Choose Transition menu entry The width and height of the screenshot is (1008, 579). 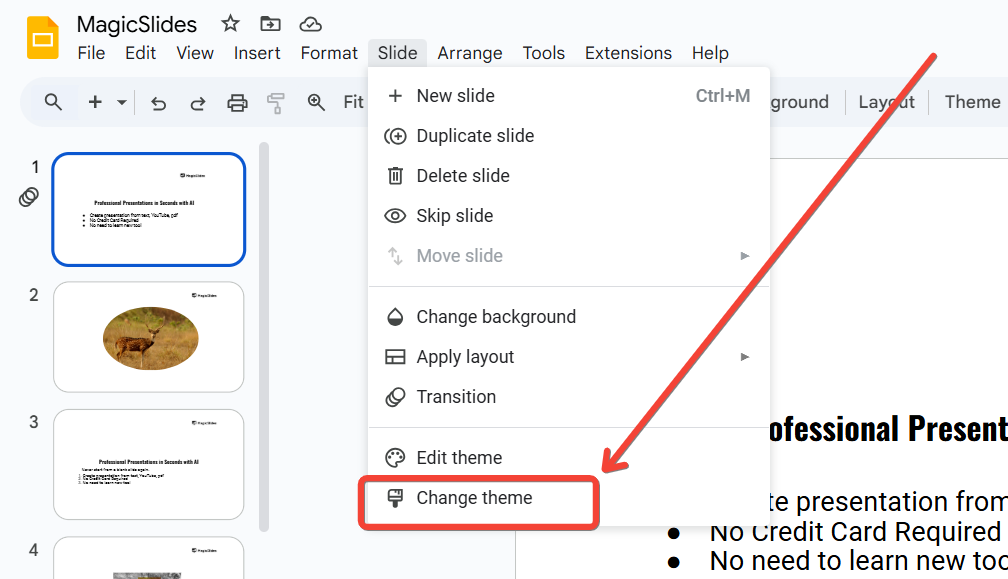[569, 396]
